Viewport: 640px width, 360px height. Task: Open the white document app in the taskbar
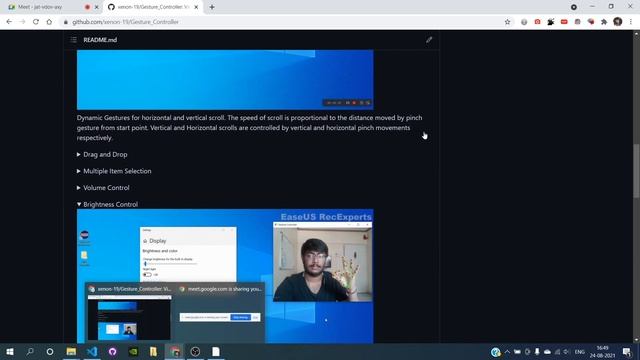tap(216, 351)
